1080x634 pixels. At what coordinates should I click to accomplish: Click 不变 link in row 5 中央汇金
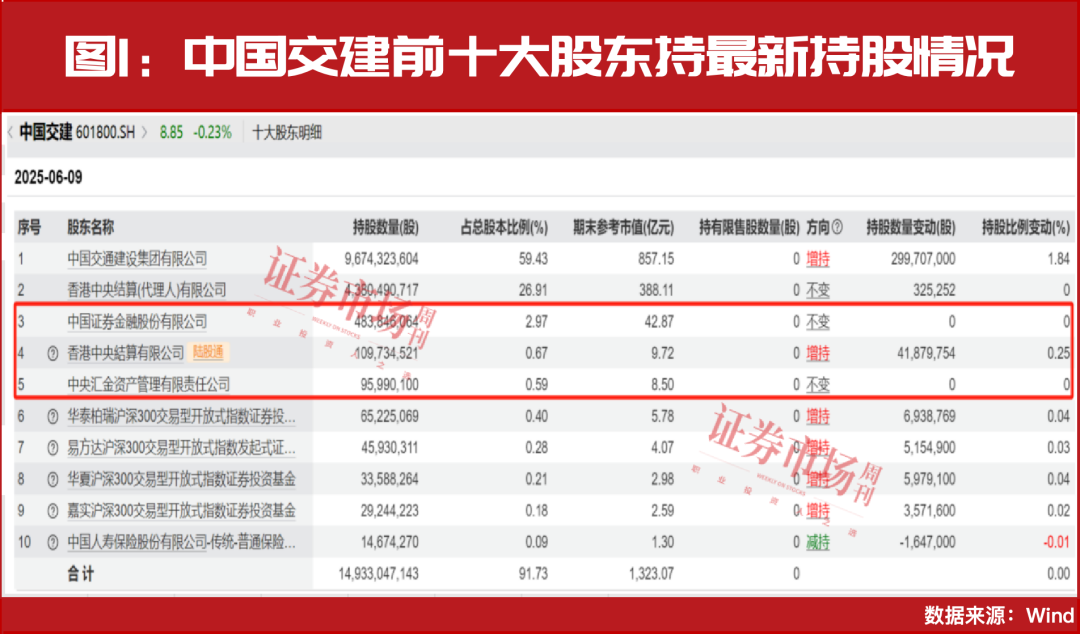(x=818, y=385)
